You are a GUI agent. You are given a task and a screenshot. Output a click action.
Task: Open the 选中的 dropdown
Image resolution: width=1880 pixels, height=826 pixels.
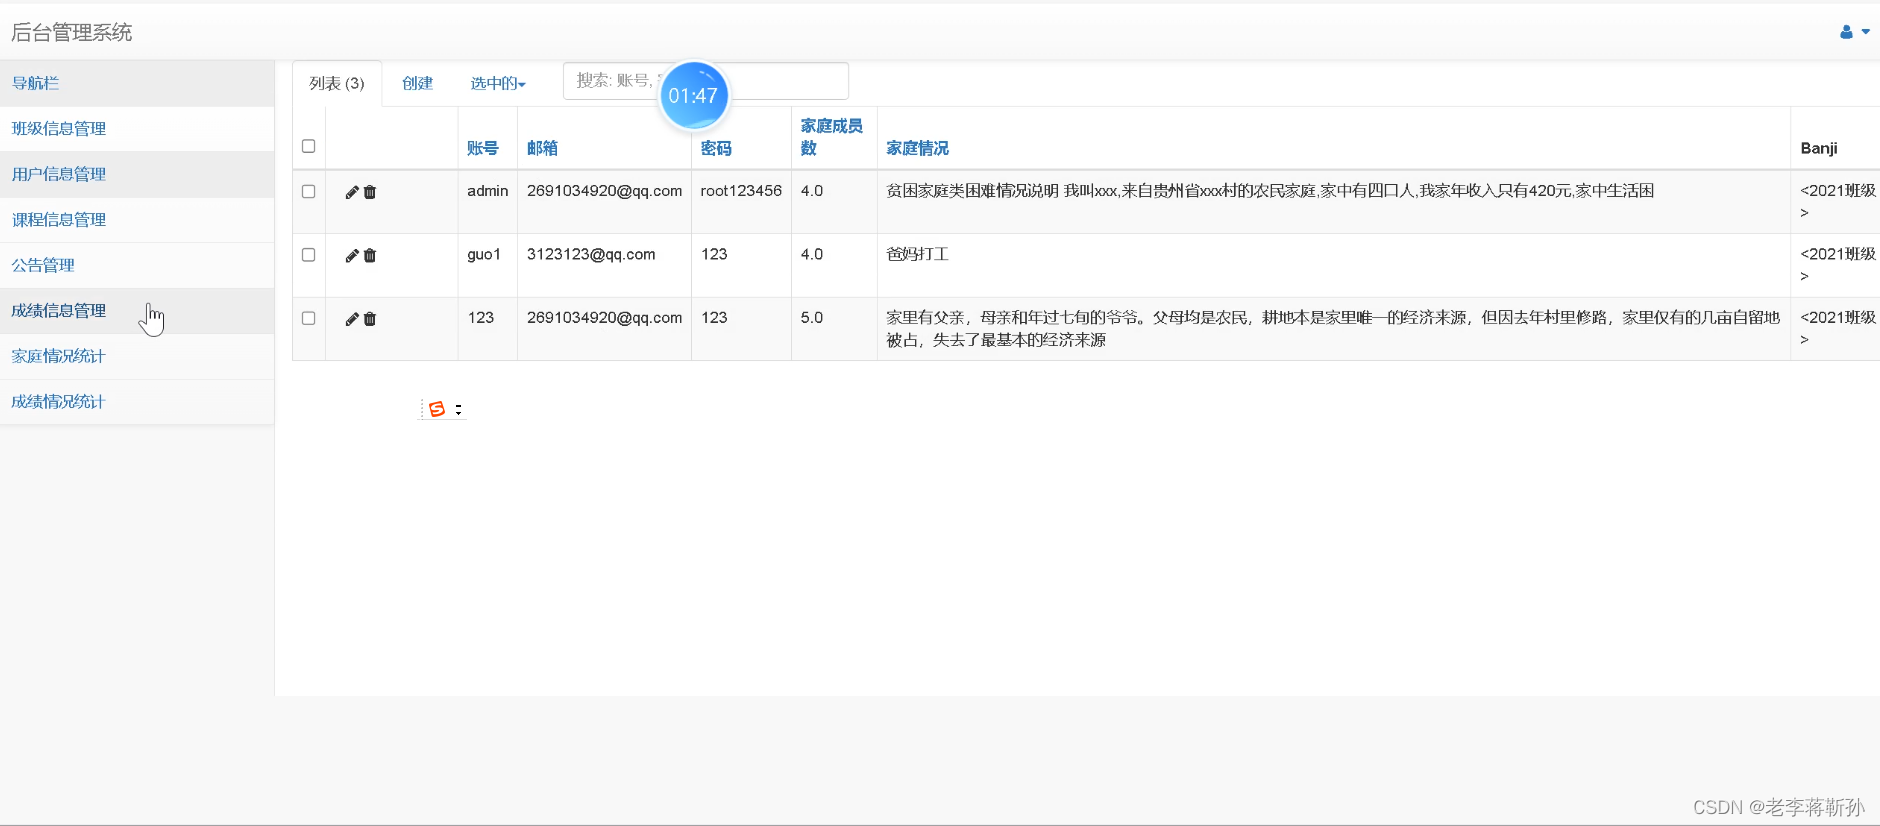coord(498,83)
